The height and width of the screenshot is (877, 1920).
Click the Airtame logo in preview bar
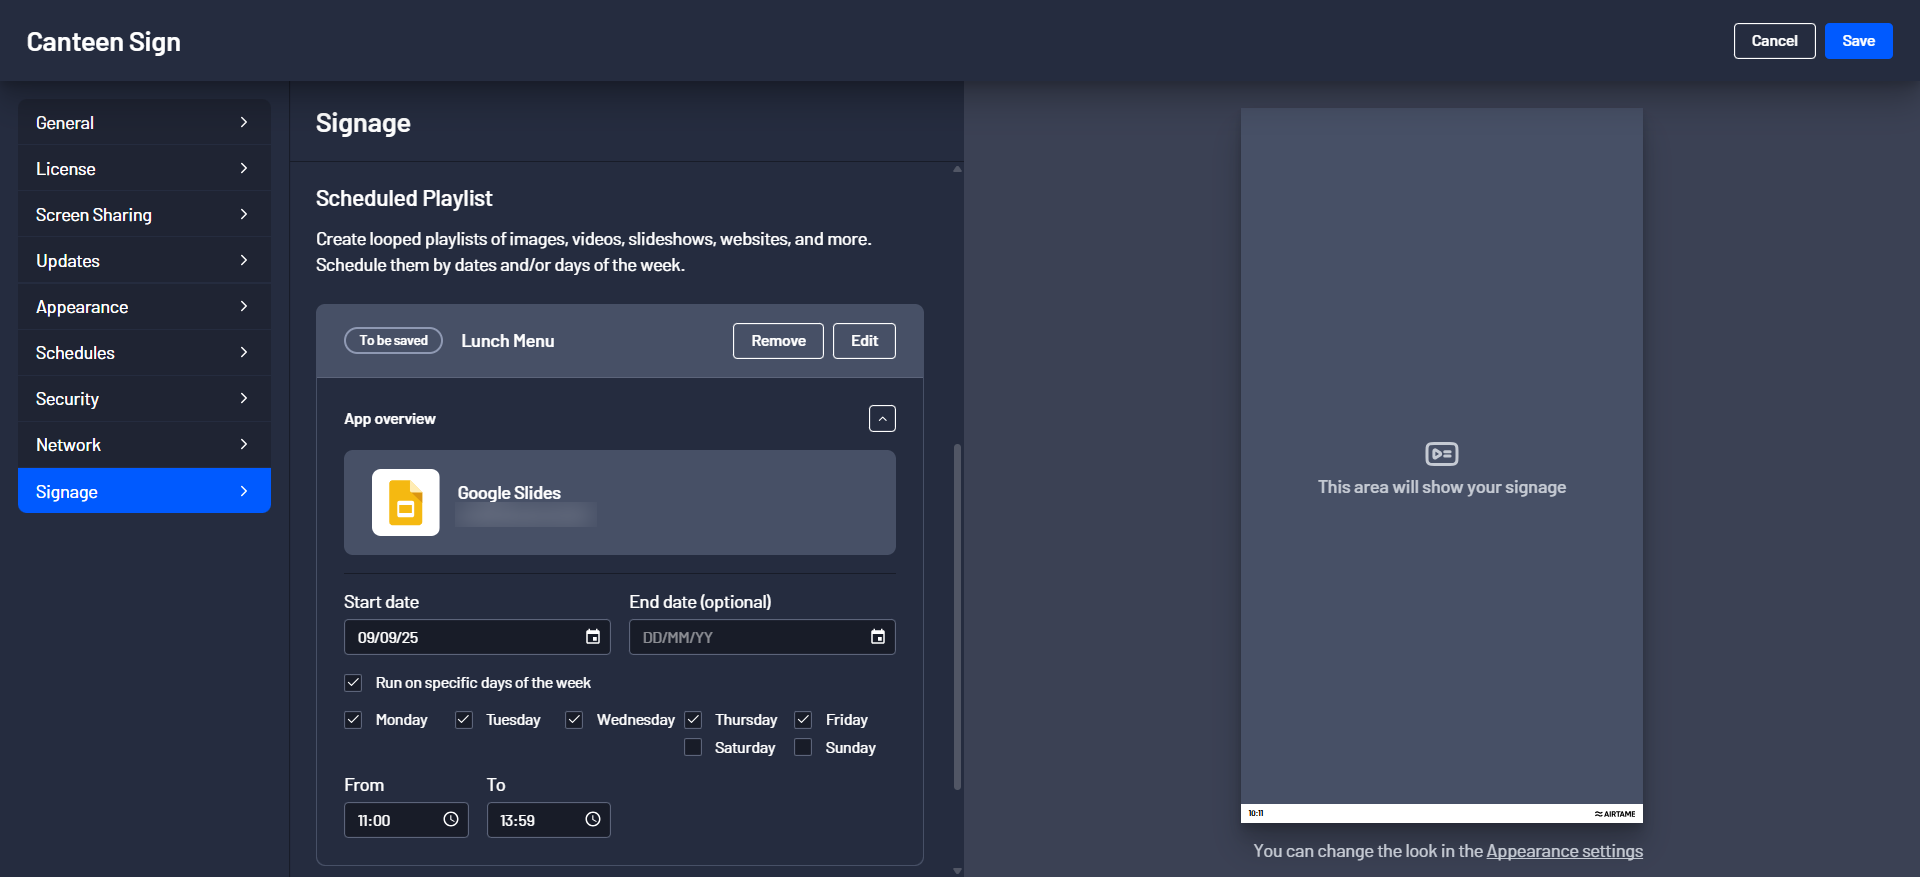point(1615,814)
